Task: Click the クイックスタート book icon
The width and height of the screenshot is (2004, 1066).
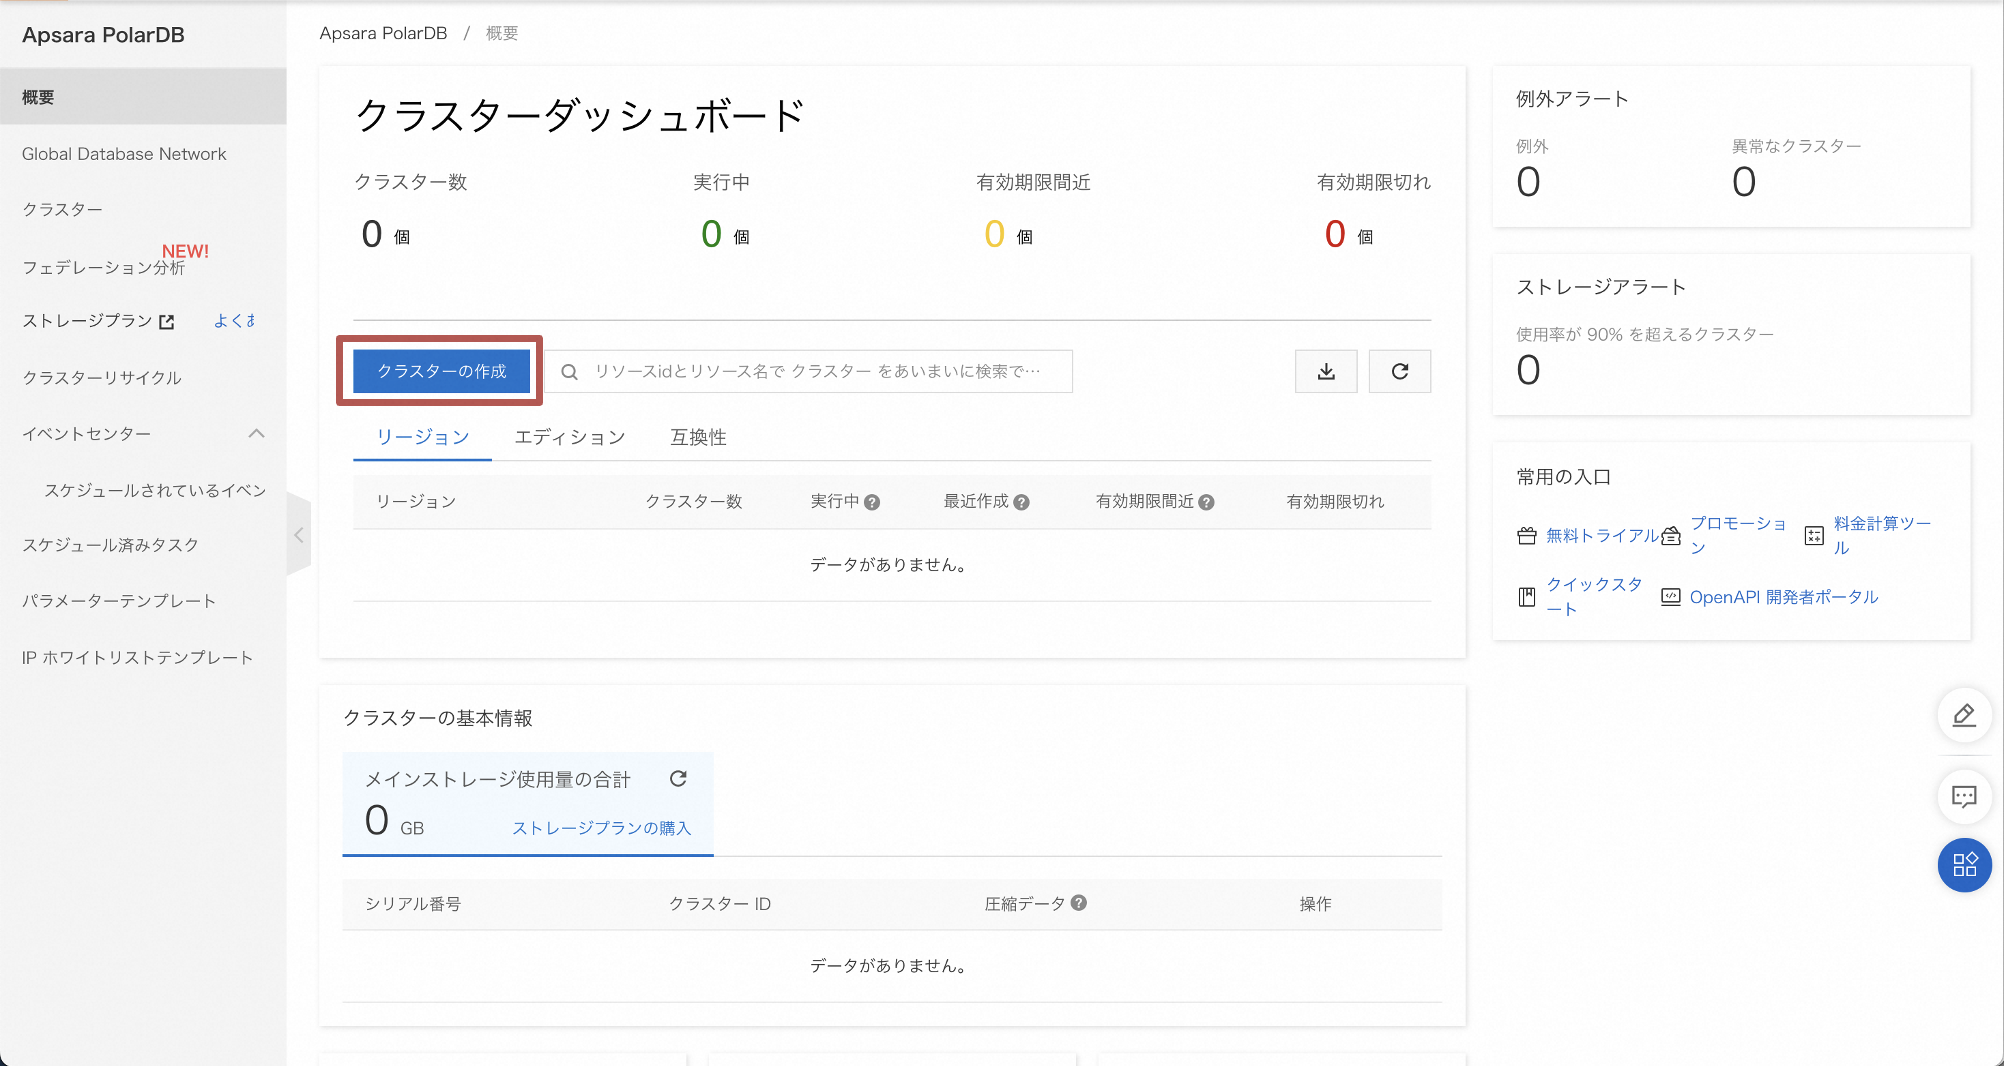Action: (x=1527, y=596)
